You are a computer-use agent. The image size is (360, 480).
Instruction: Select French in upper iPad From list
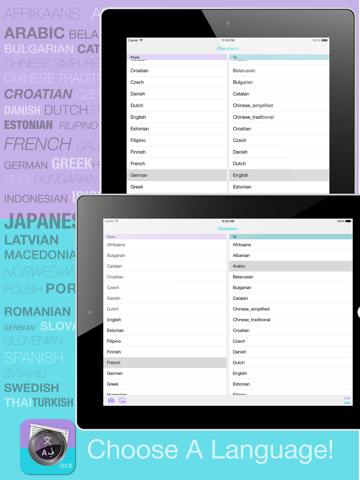[x=177, y=164]
